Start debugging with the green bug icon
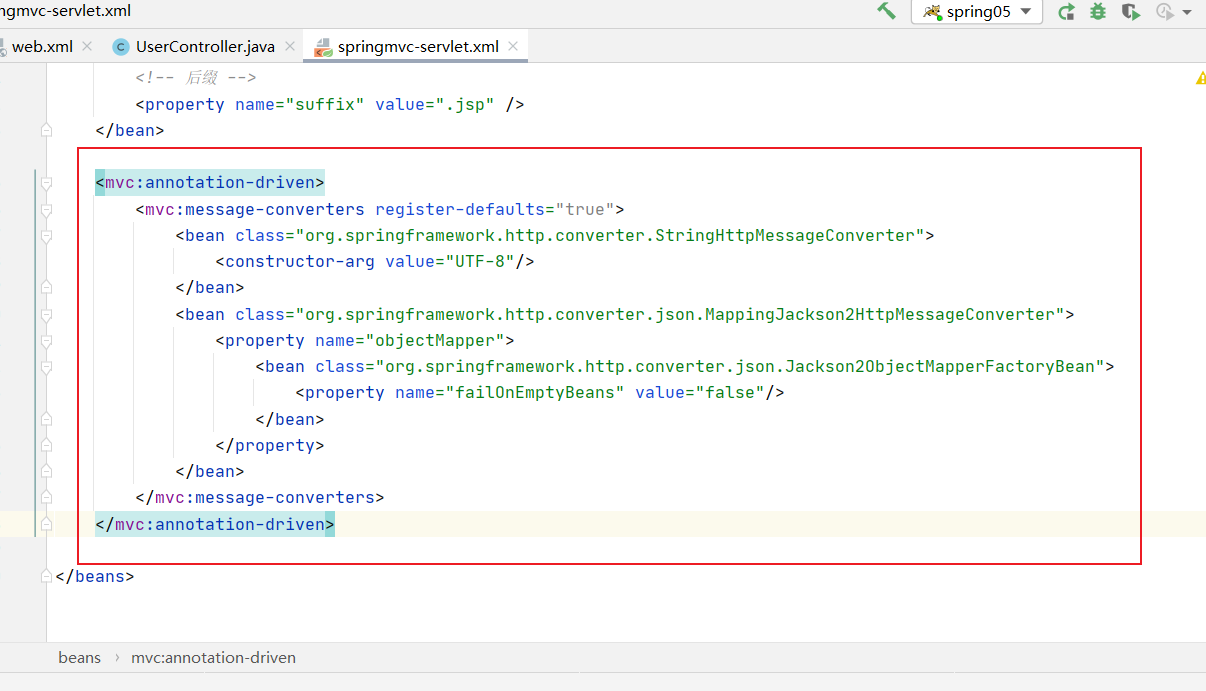 1098,12
